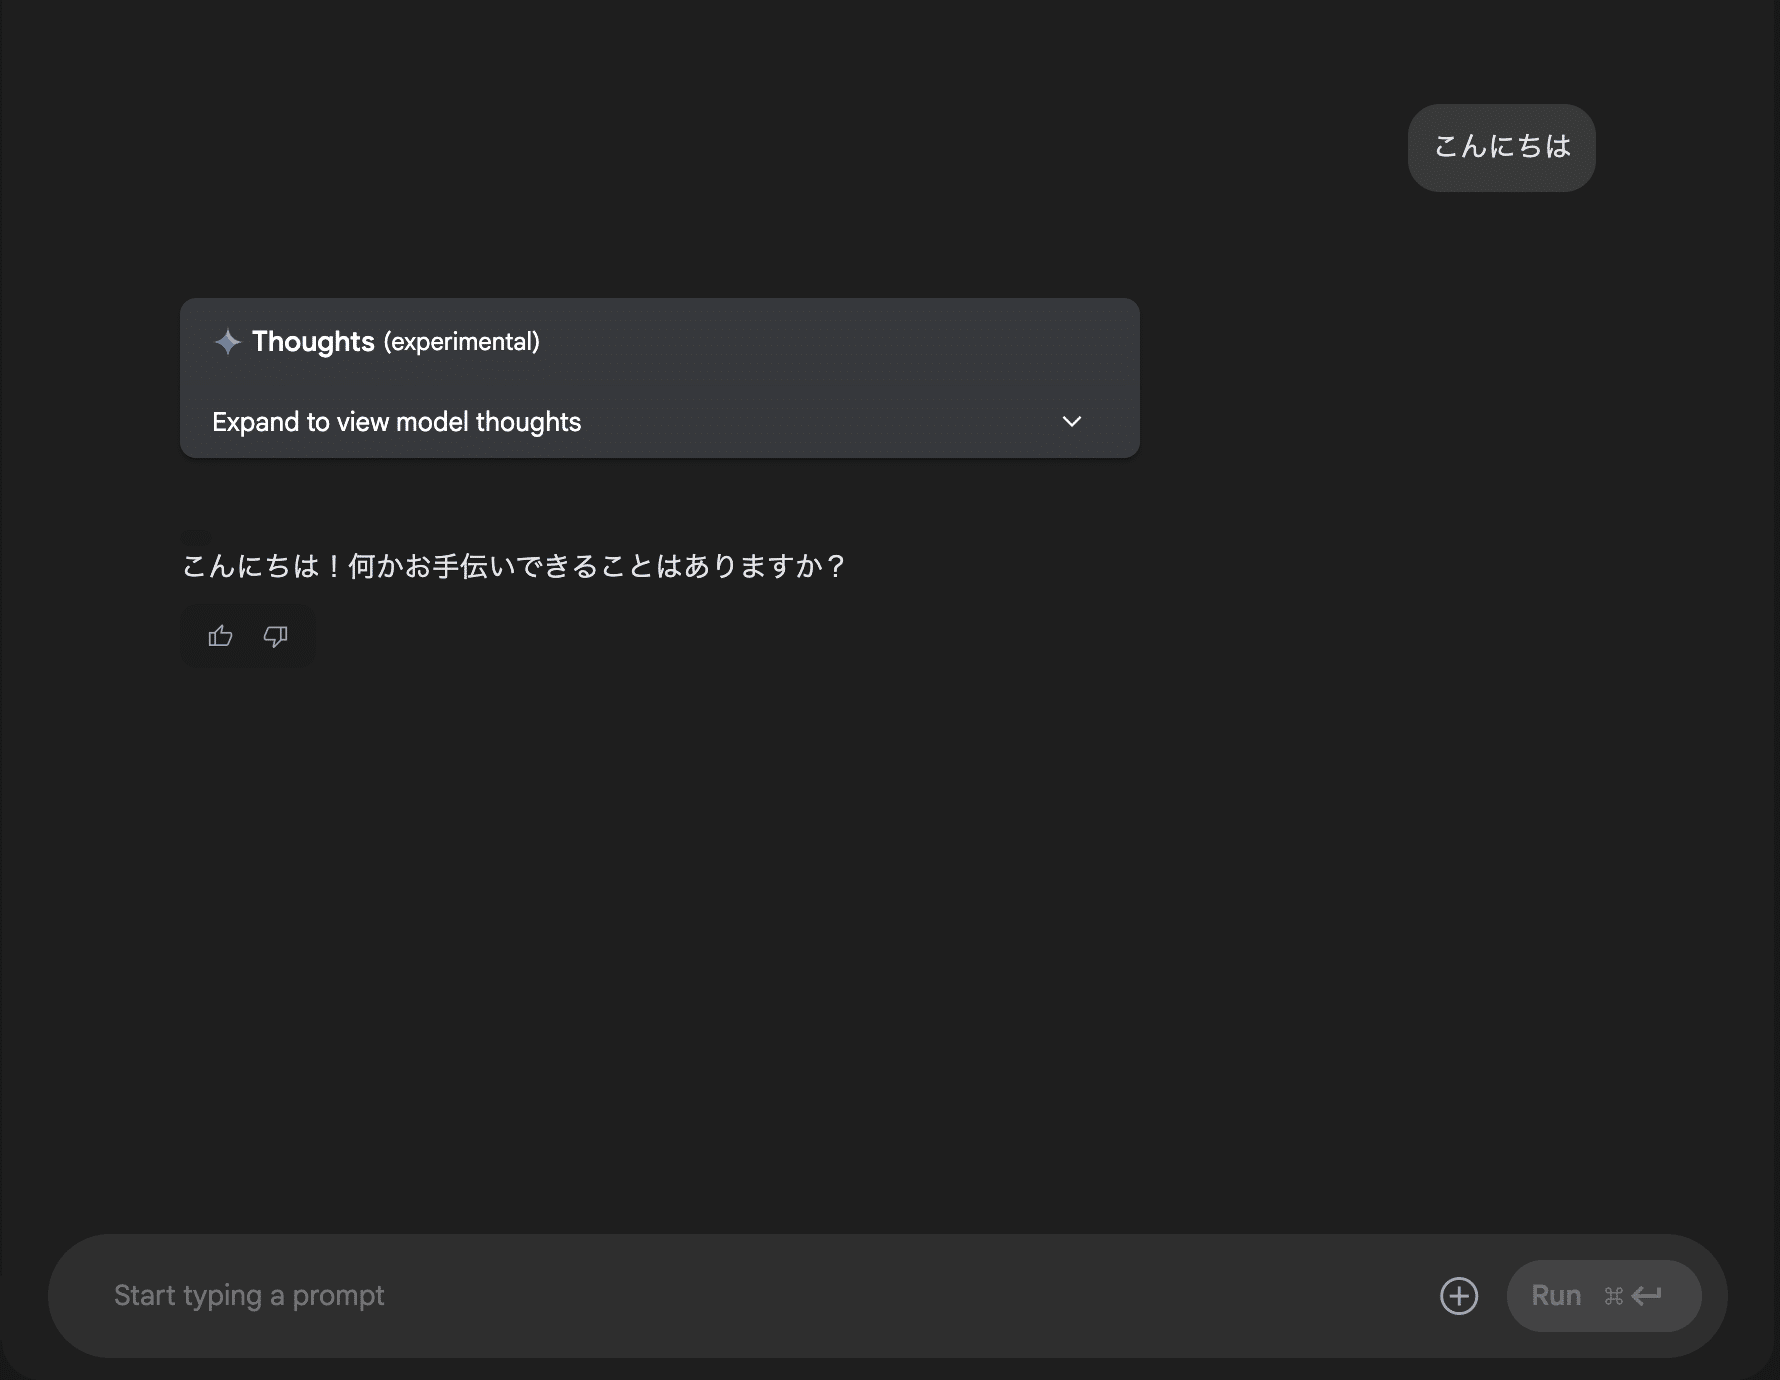Image resolution: width=1780 pixels, height=1380 pixels.
Task: Click the word 'Expand' in the thoughts row
Action: click(256, 422)
